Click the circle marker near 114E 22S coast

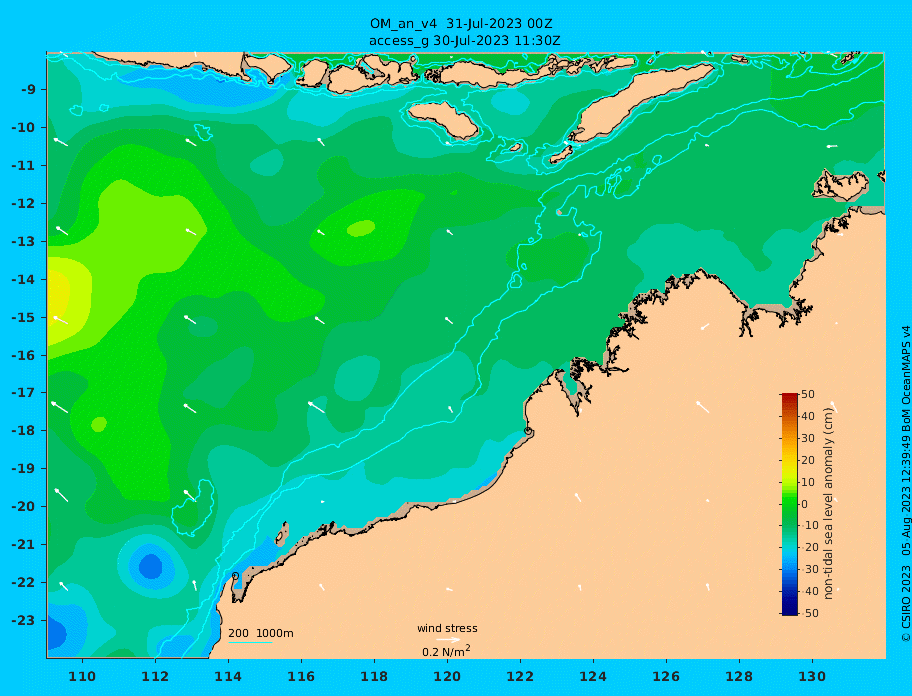(x=235, y=576)
